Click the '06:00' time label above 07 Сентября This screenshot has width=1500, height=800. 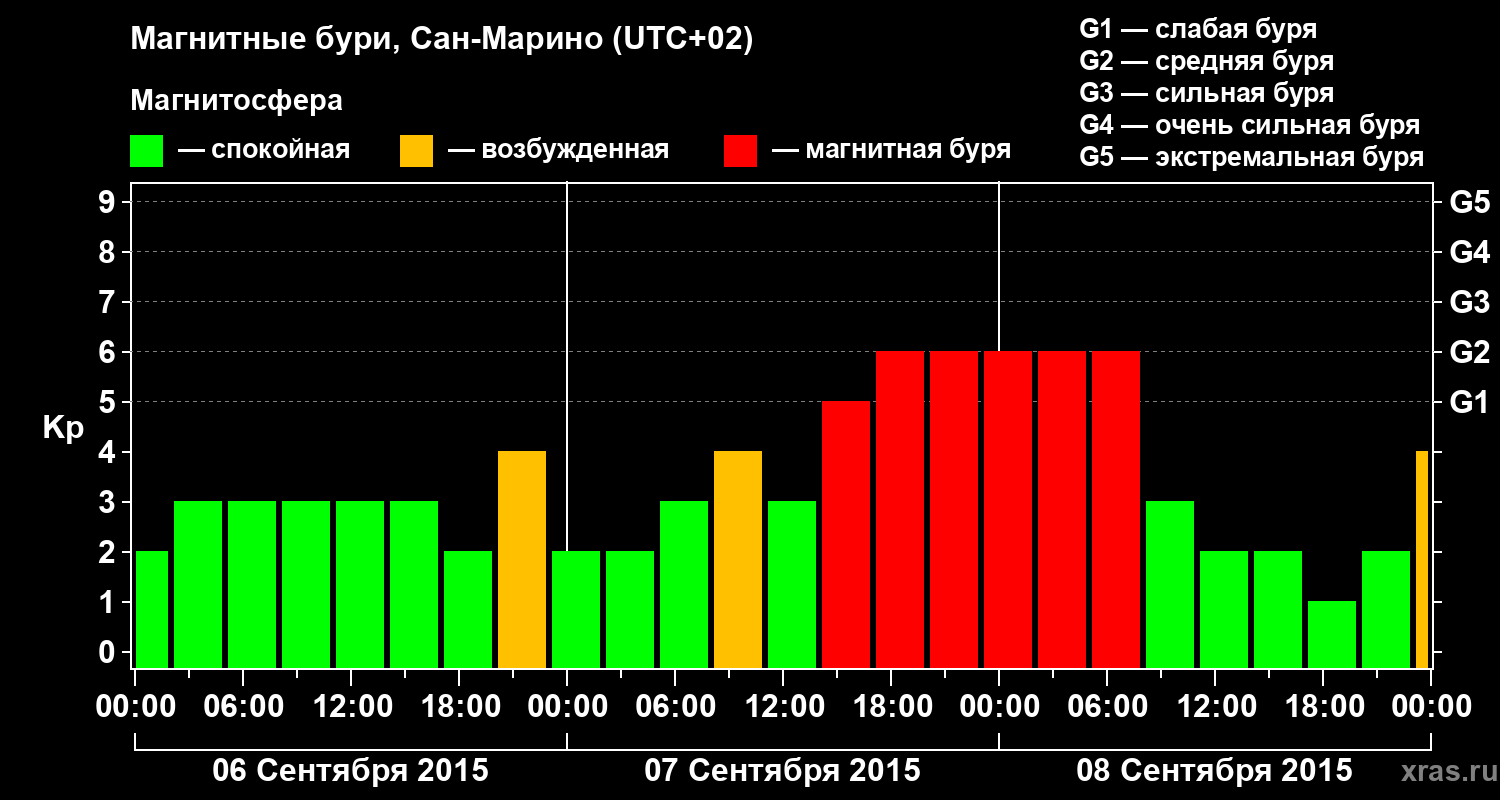(675, 708)
